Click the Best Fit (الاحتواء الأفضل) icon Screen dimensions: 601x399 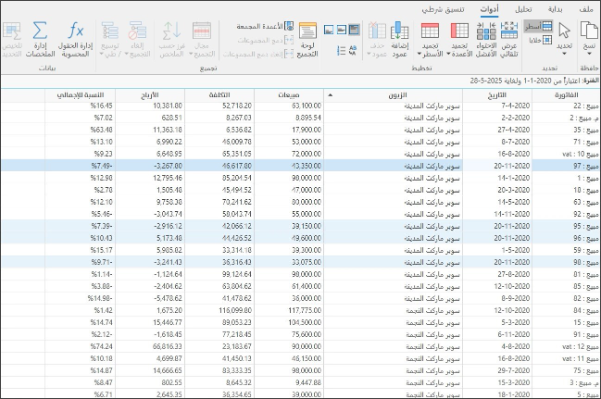[486, 30]
